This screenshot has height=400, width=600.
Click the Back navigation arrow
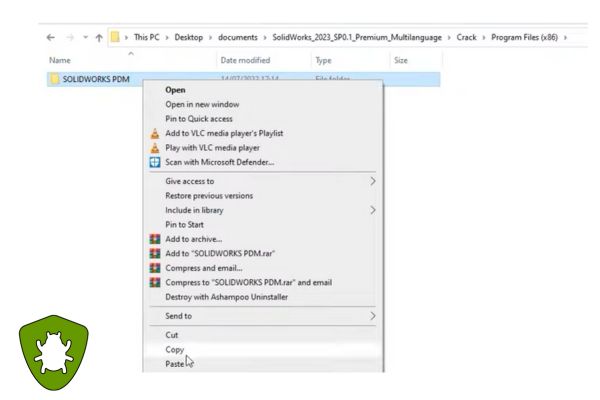51,38
